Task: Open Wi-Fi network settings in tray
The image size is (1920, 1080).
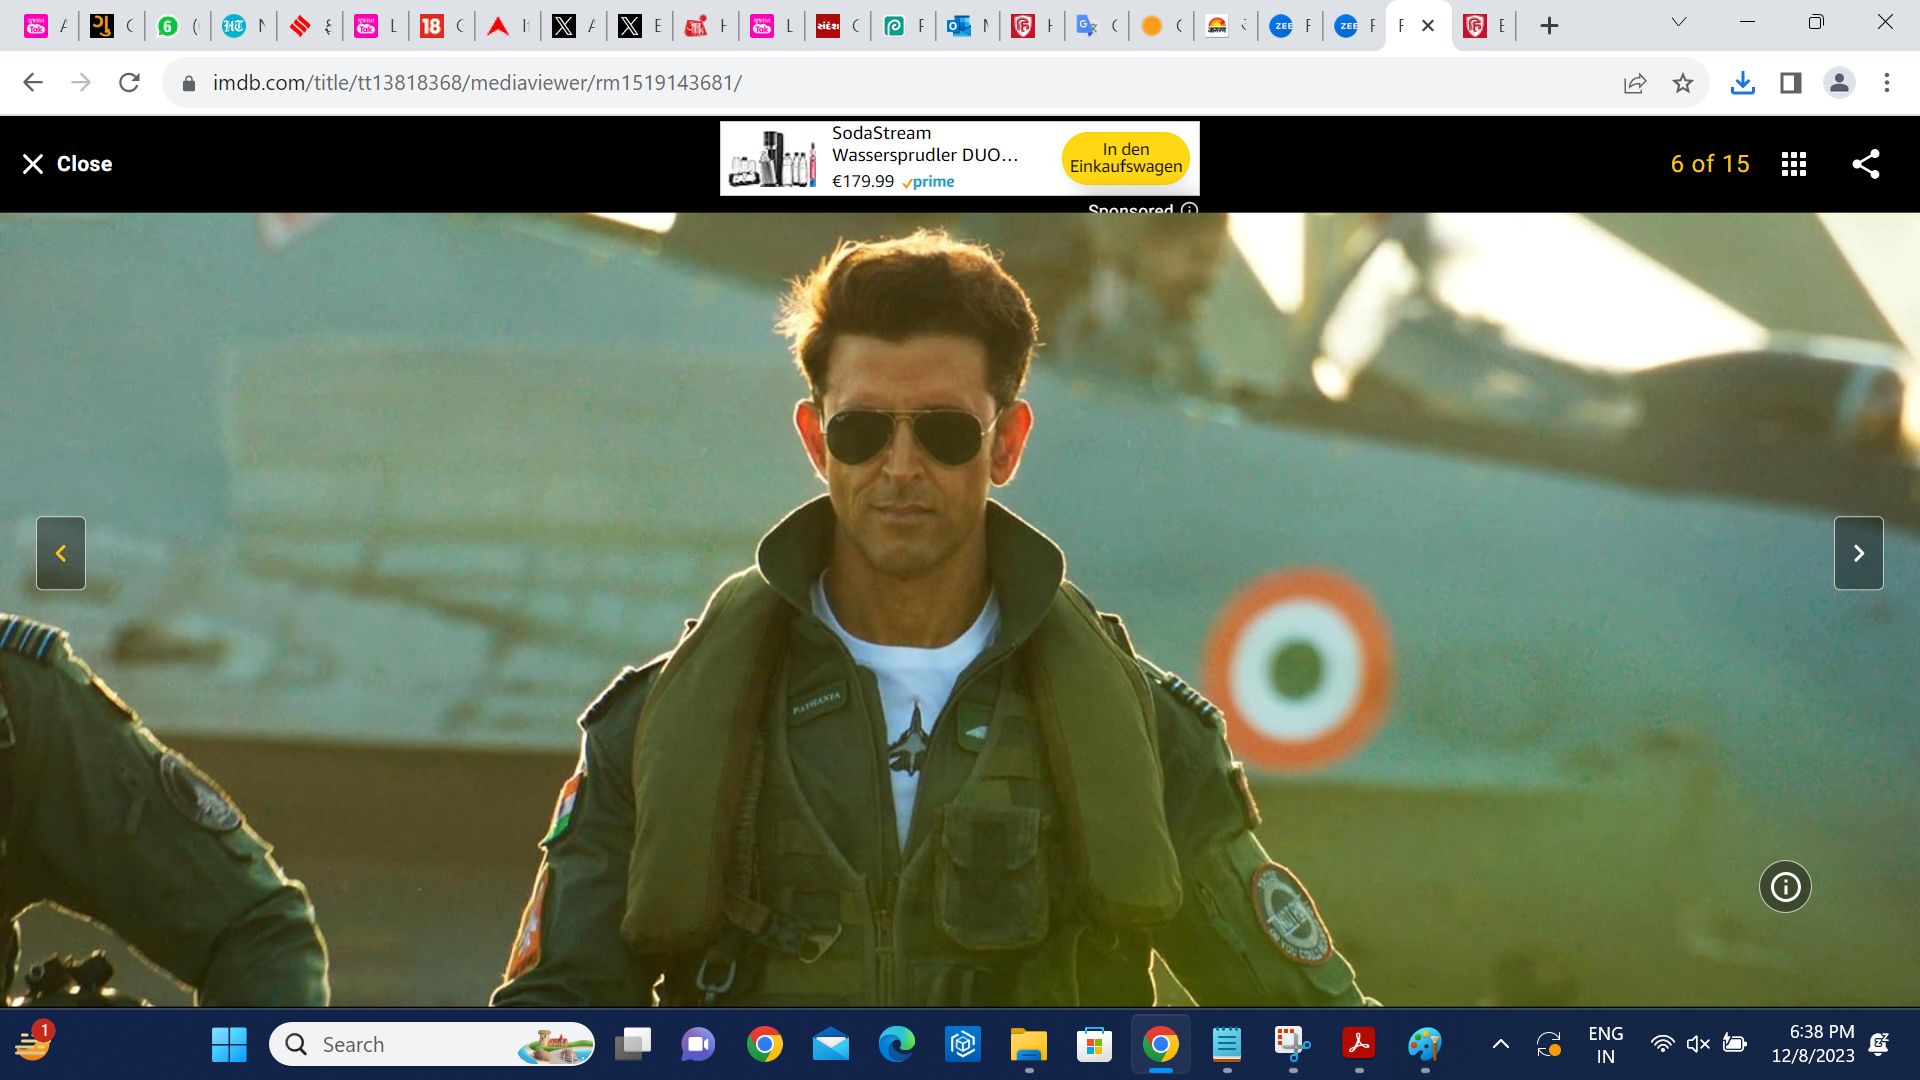Action: [1662, 1045]
